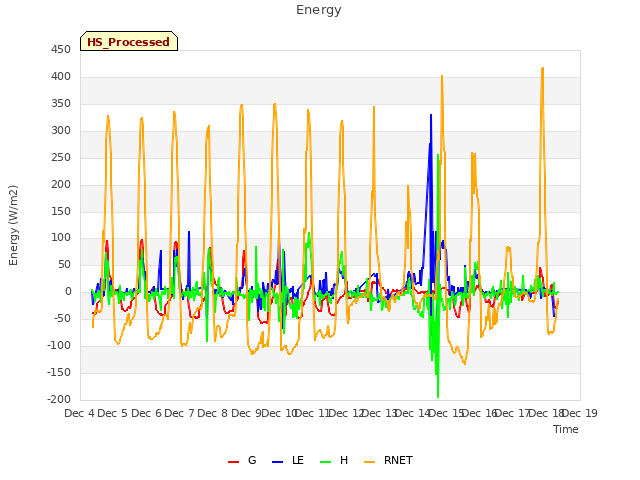Screen dimensions: 640x480
Task: Click the Dec 8 x-axis label
Action: [213, 413]
